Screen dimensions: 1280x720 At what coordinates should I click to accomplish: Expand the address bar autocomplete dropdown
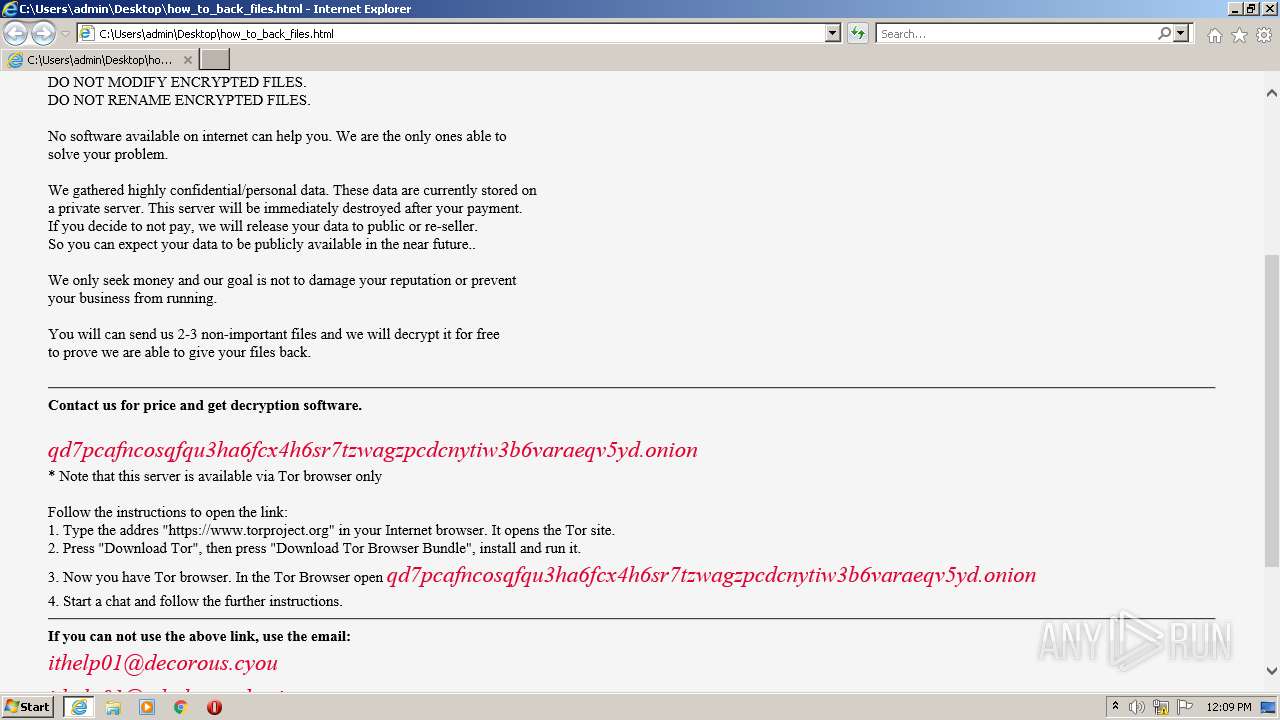(833, 34)
